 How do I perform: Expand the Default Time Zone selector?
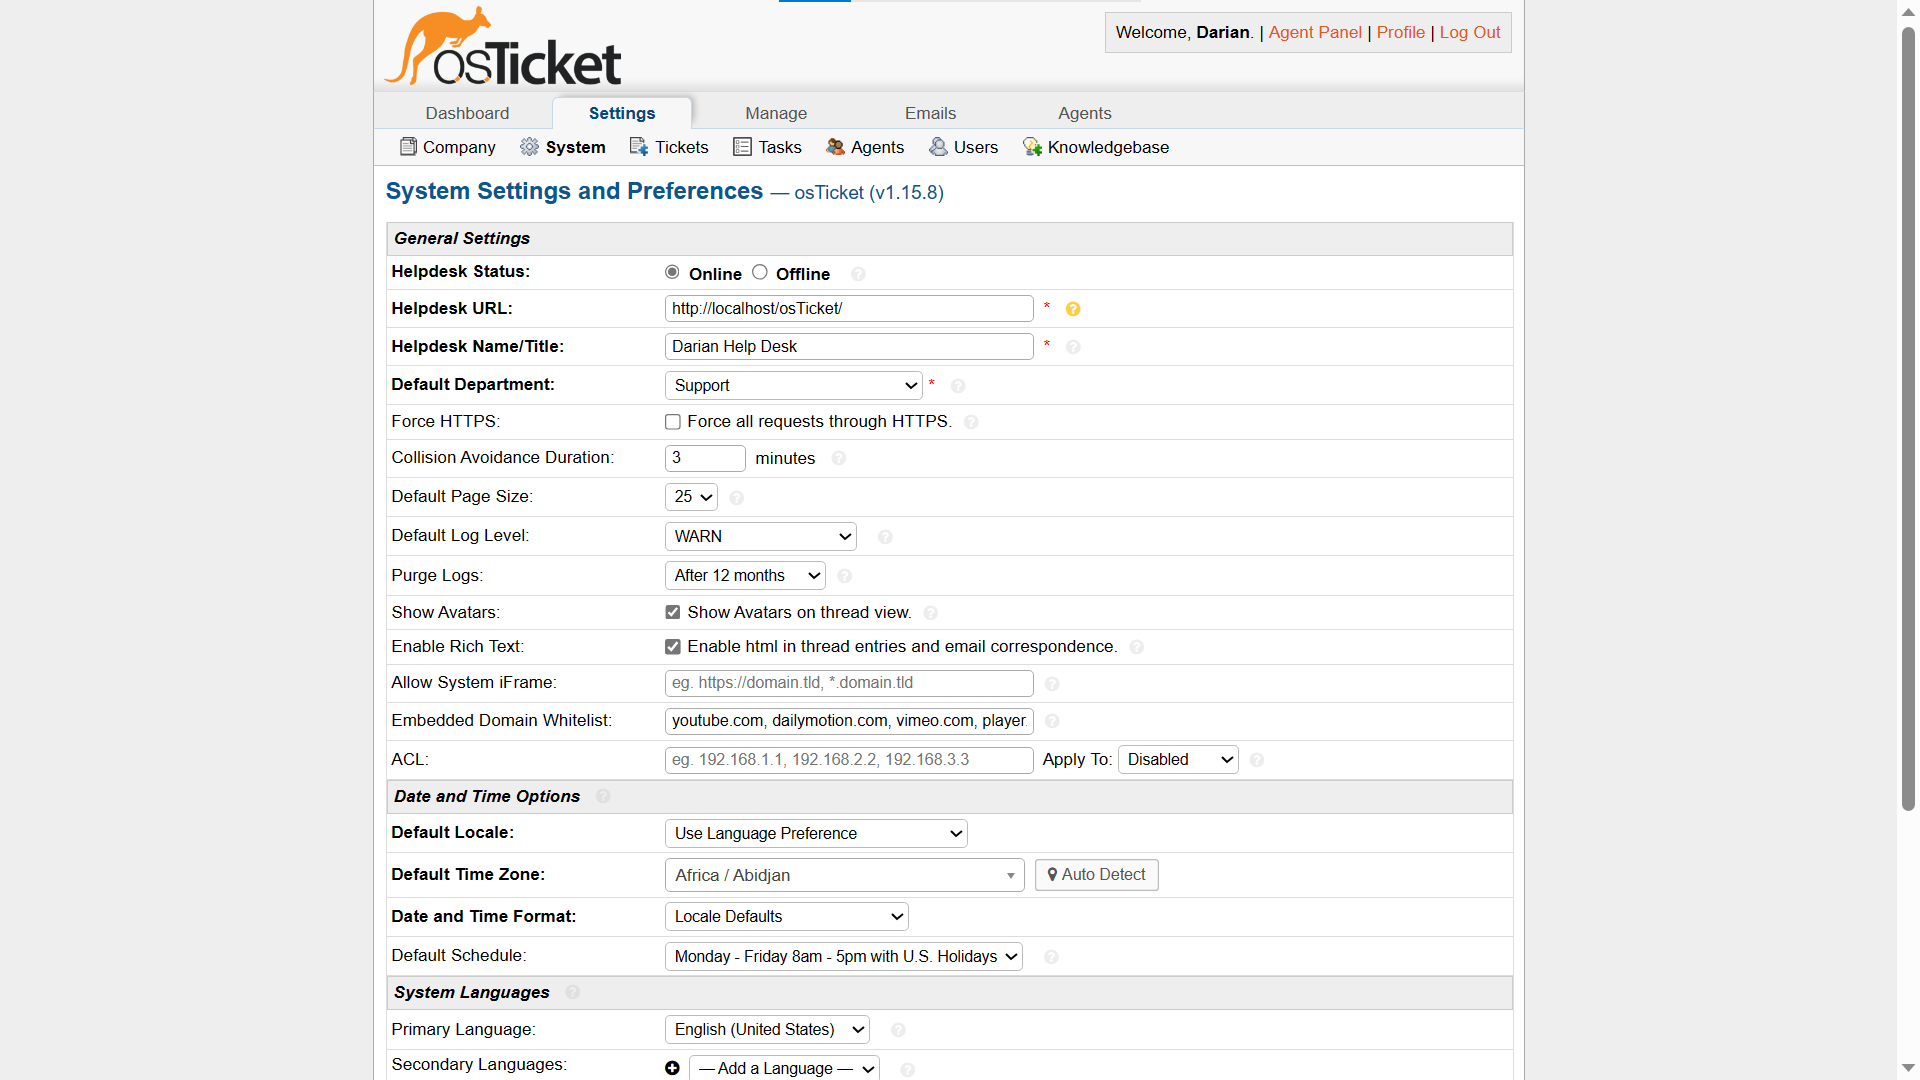point(843,875)
